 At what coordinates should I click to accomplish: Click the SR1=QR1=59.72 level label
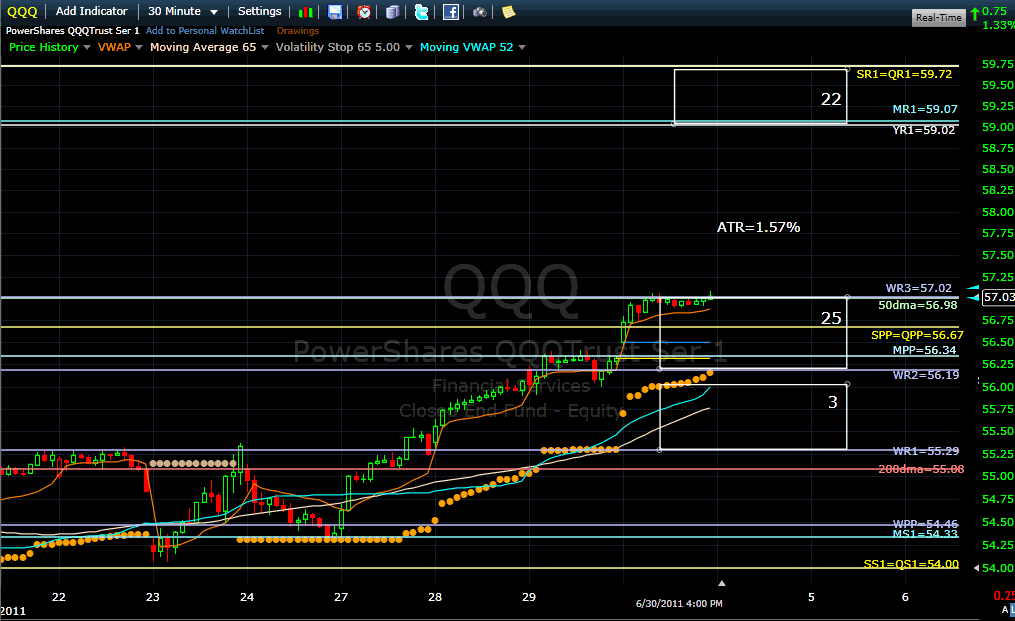tap(904, 74)
